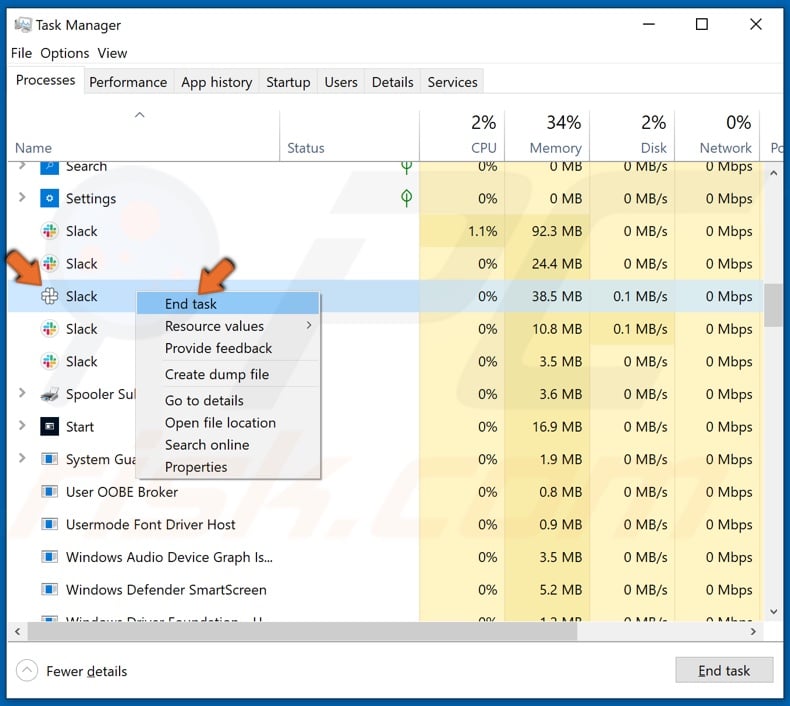Viewport: 790px width, 706px height.
Task: Click the Start process icon
Action: click(x=49, y=427)
